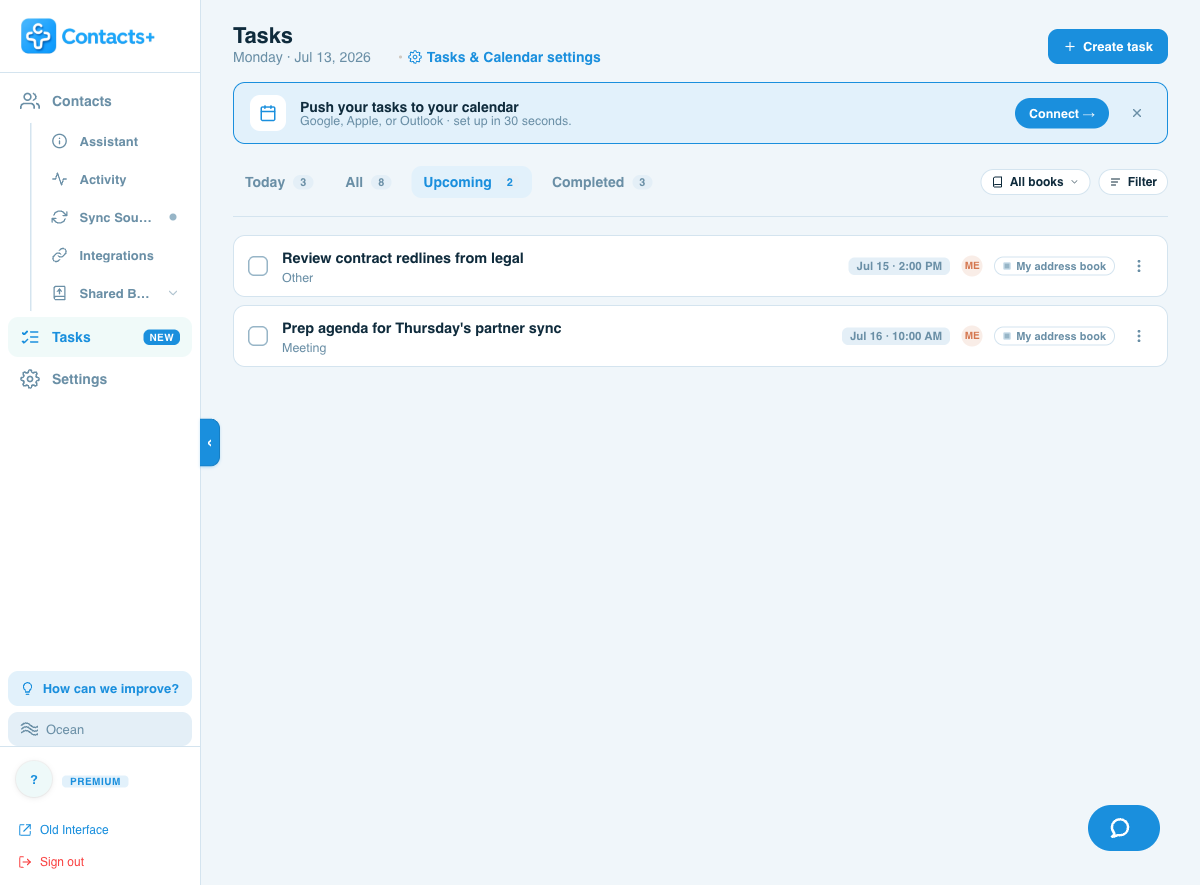Open the Activity pulse icon

(x=60, y=179)
